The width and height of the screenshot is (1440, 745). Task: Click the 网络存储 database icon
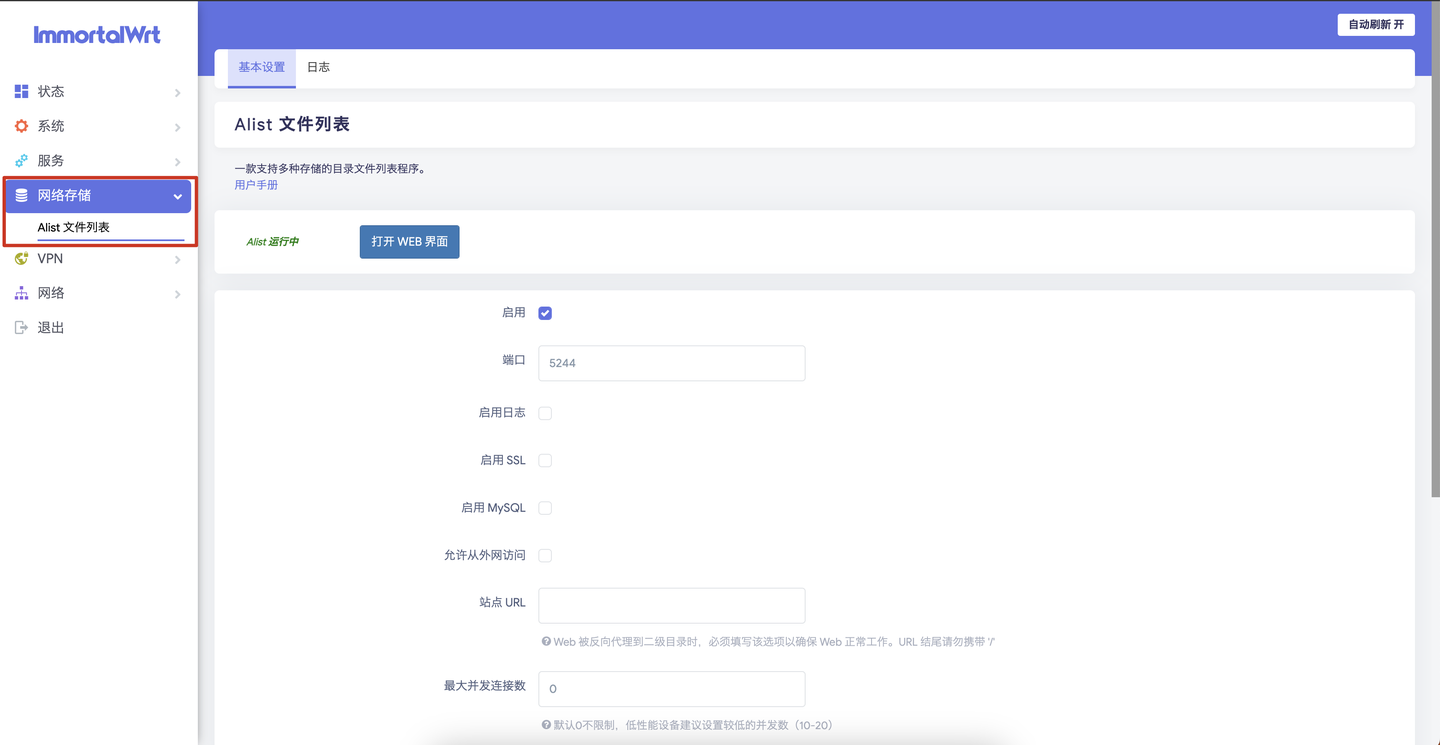coord(21,196)
